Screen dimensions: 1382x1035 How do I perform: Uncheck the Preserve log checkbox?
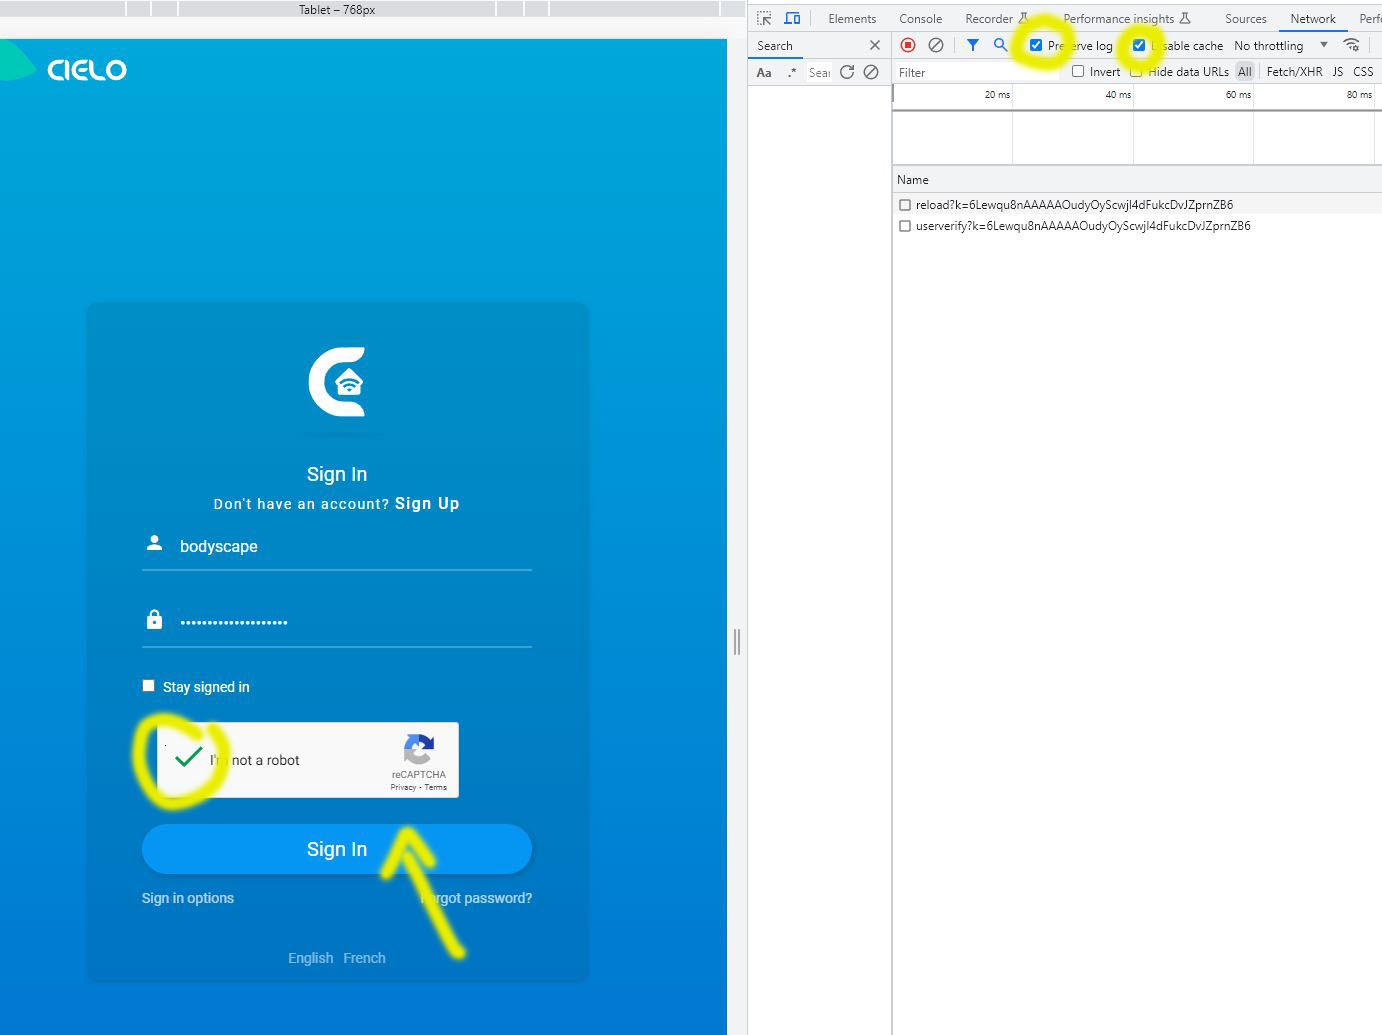click(x=1035, y=45)
